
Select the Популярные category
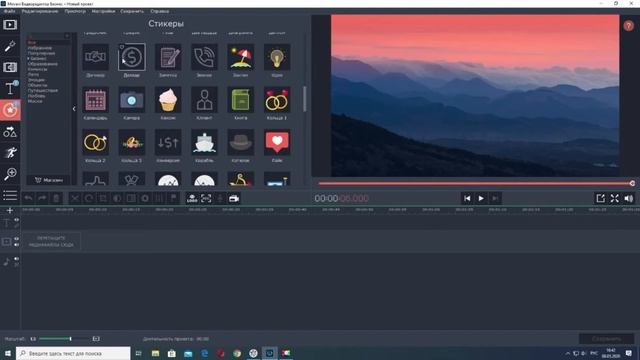[41, 53]
